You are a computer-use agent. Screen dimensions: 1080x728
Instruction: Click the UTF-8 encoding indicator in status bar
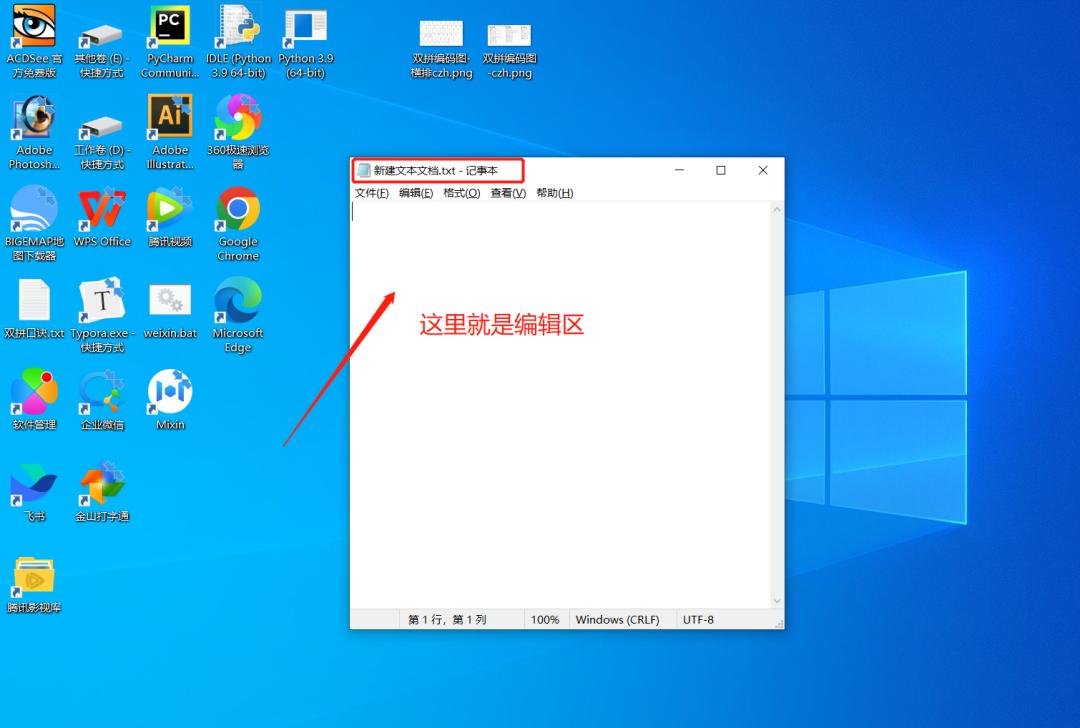tap(697, 619)
